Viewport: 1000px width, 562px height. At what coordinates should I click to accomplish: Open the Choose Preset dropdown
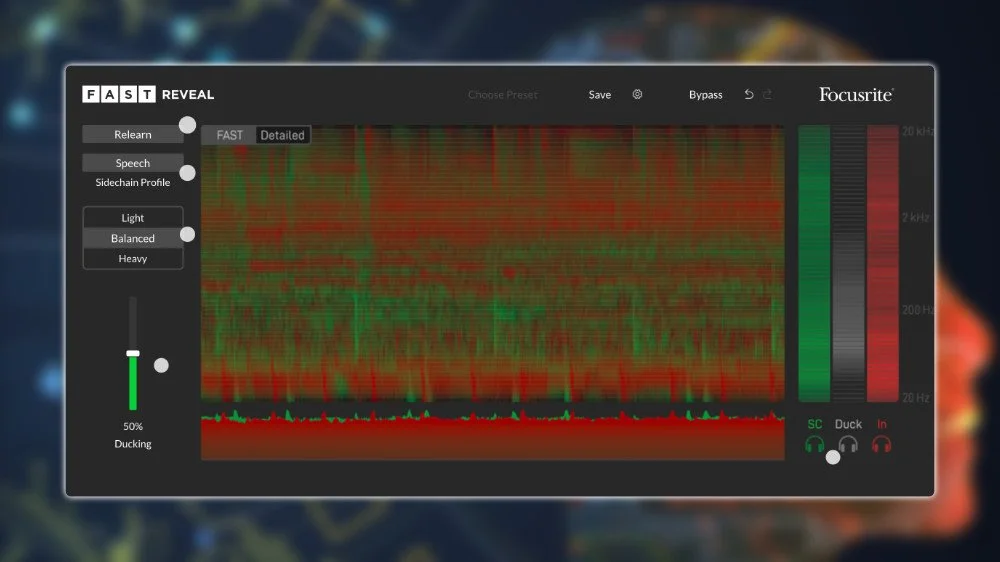coord(503,94)
